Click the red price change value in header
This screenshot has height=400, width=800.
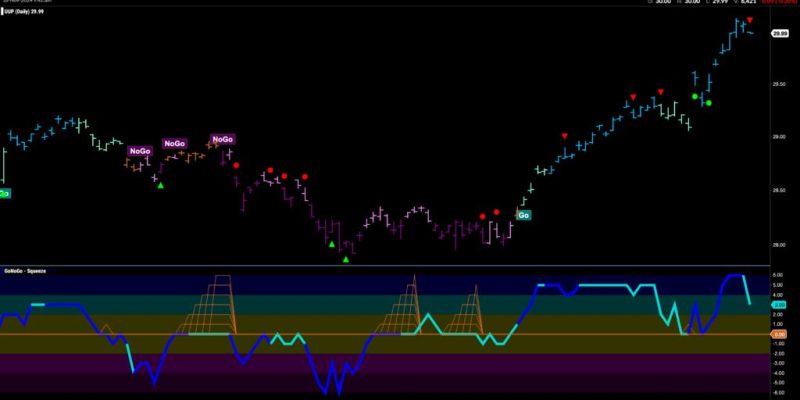point(780,2)
